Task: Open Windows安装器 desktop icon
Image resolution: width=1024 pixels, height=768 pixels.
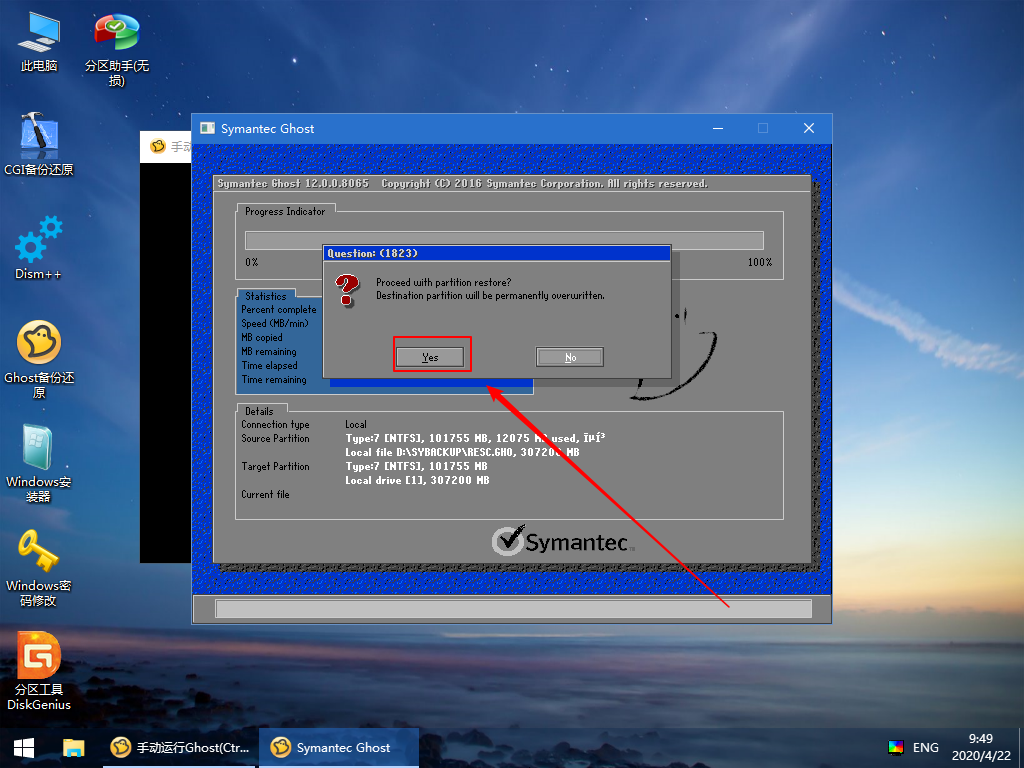Action: coord(39,463)
